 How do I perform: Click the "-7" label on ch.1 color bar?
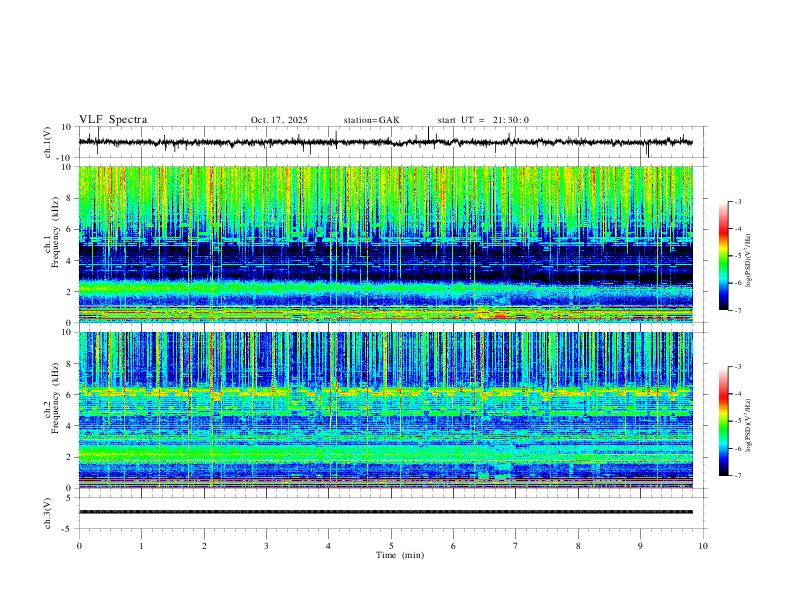click(x=738, y=311)
